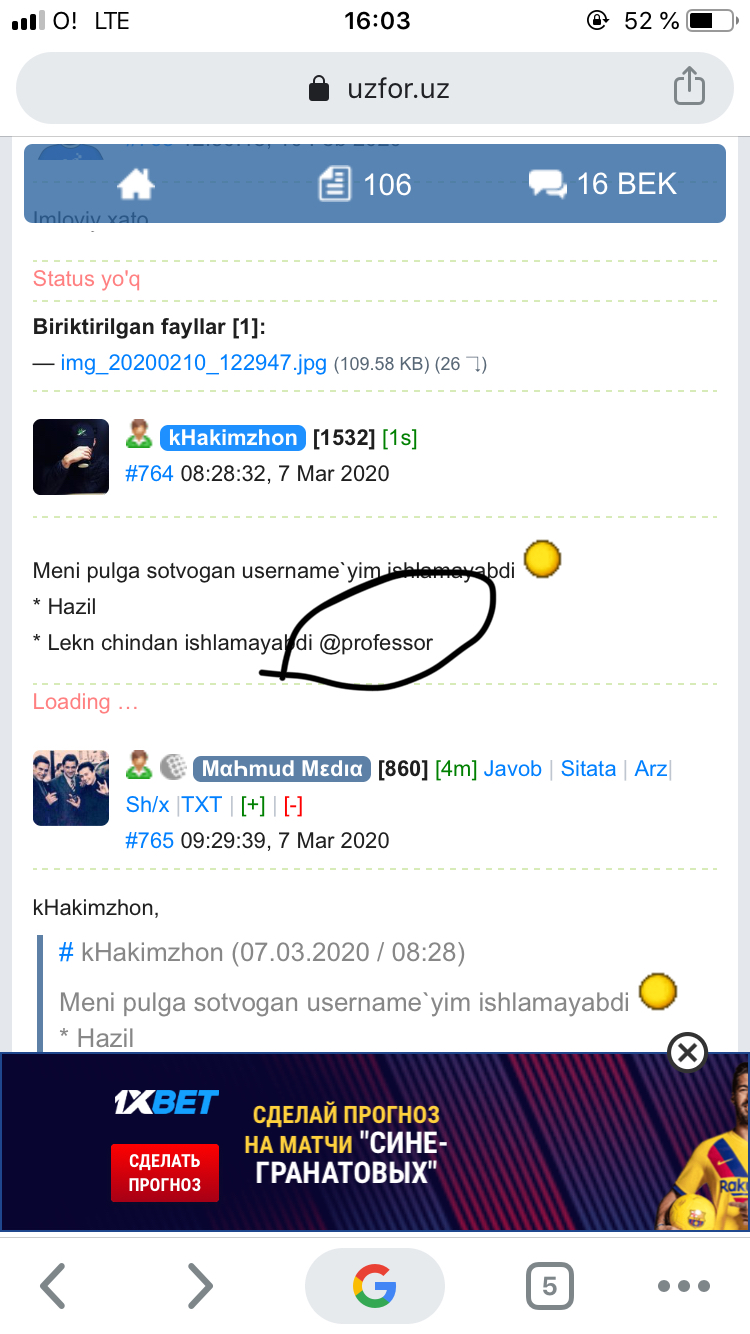Tap the home icon in forum navbar
Screen dimensions: 750x1334
137,184
